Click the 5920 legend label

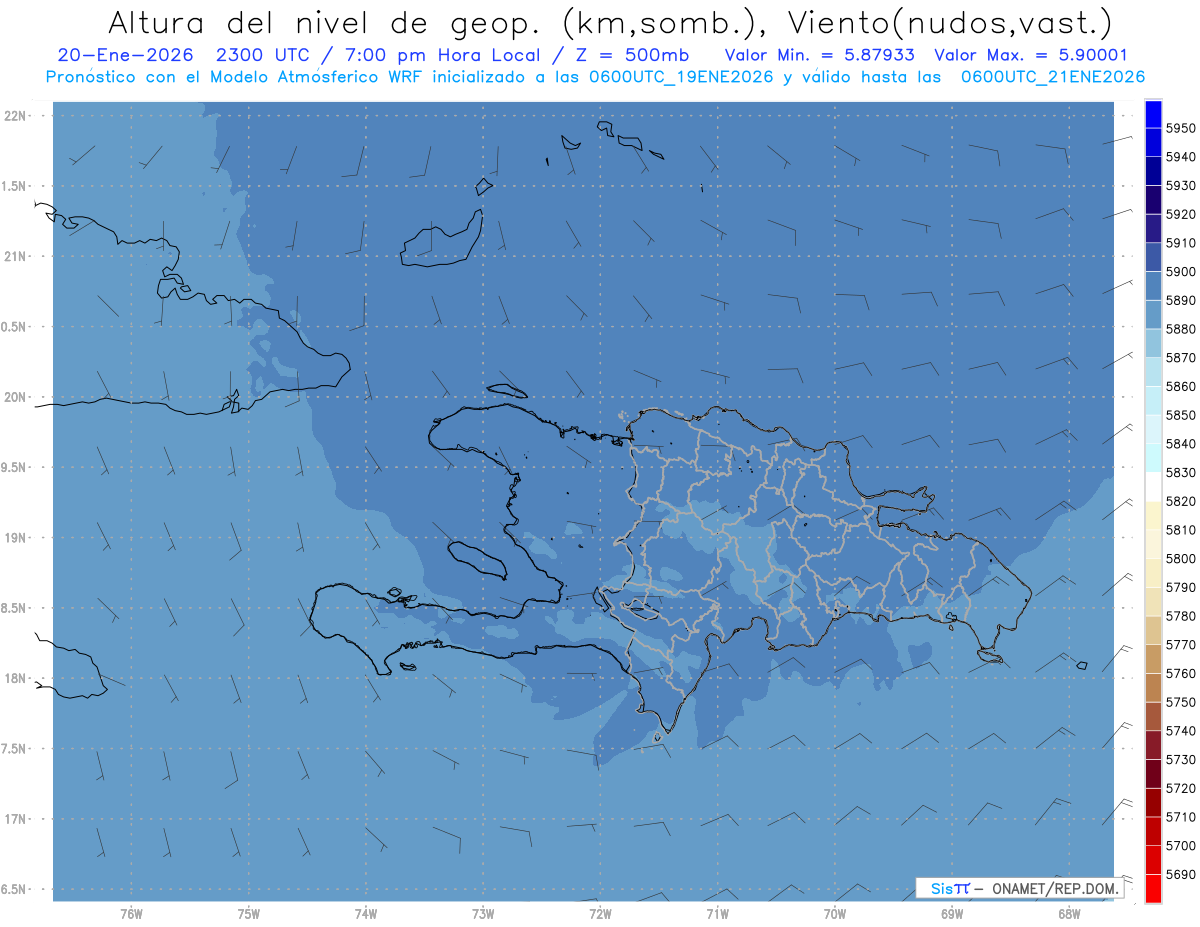coord(1180,214)
